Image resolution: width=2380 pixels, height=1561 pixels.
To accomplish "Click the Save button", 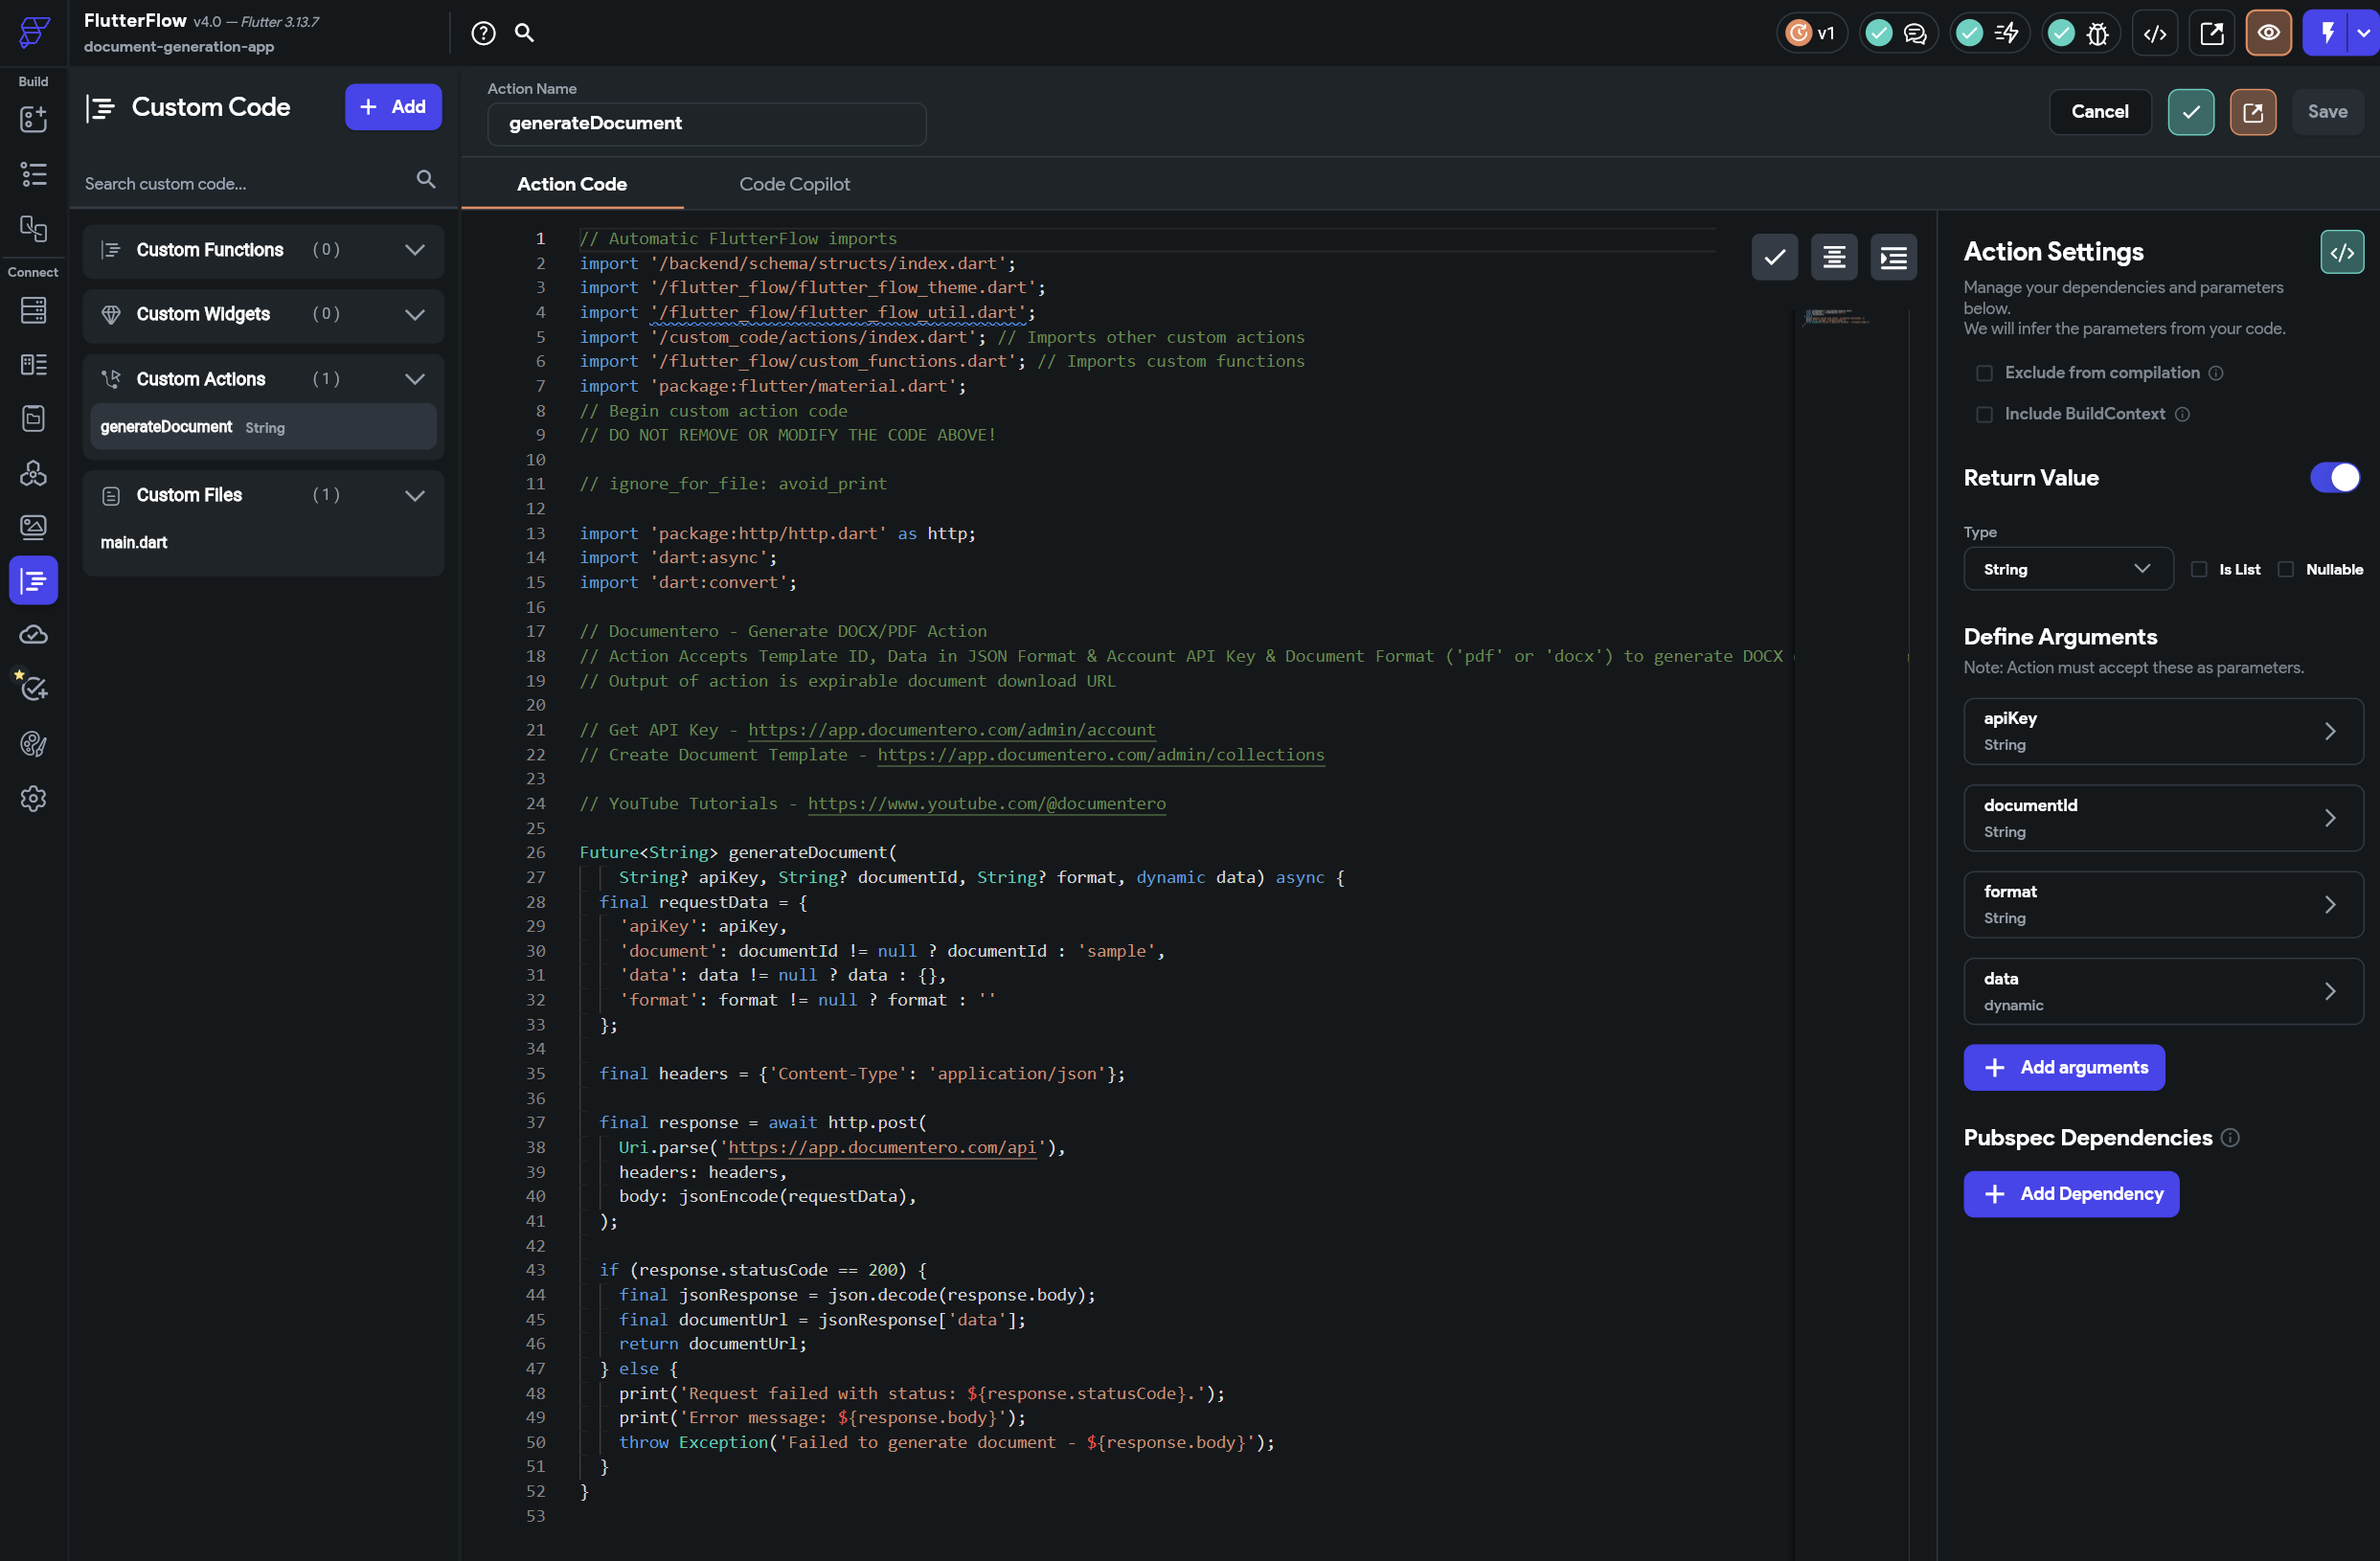I will click(2326, 112).
